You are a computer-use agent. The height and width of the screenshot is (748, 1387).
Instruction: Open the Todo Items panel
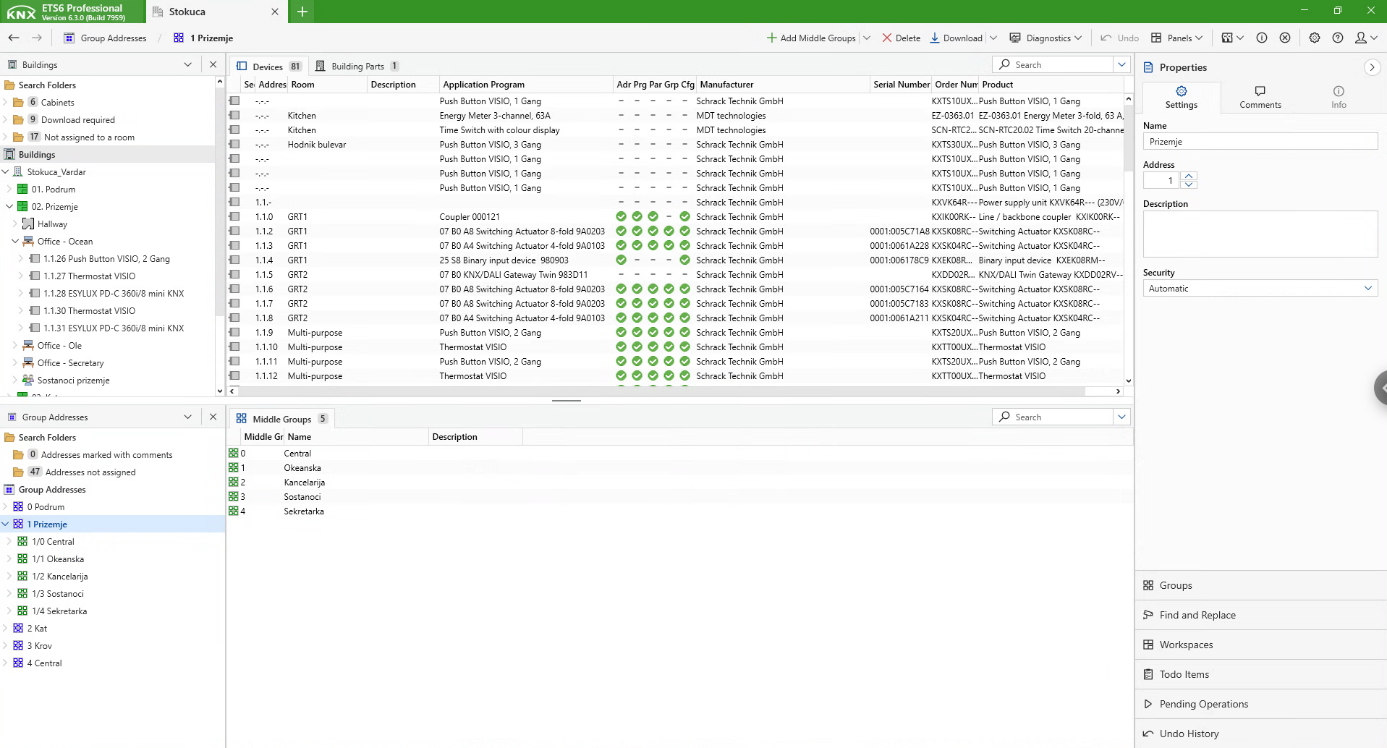(1184, 674)
